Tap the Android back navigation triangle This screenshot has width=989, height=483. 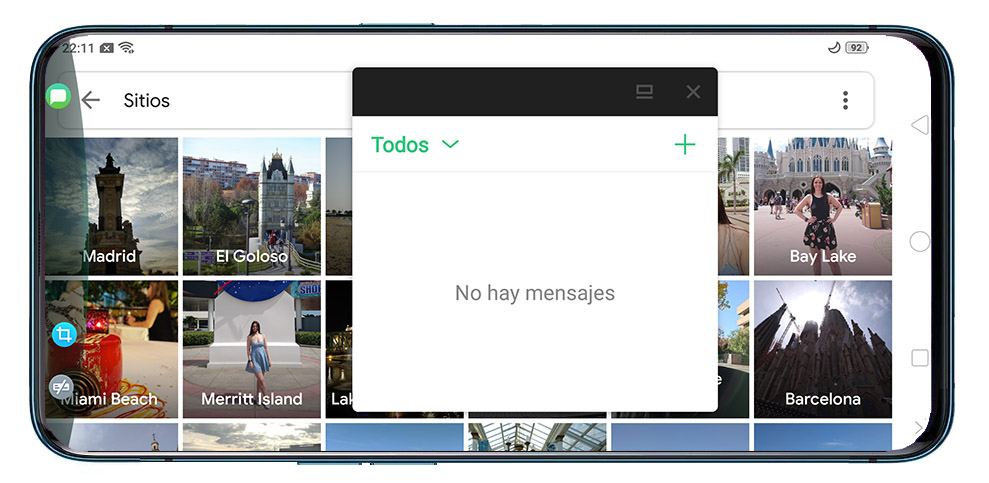[x=920, y=124]
